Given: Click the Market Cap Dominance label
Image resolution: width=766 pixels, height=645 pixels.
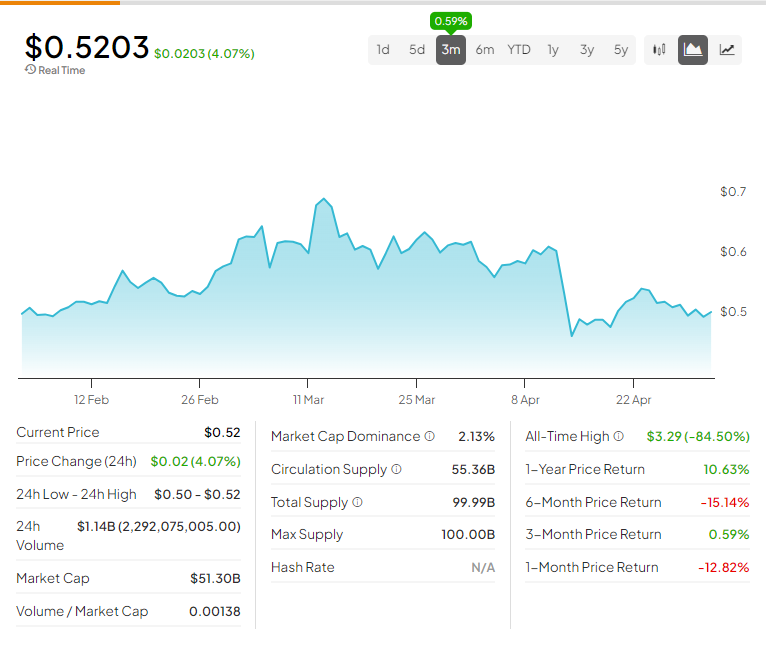Looking at the screenshot, I should (x=345, y=436).
